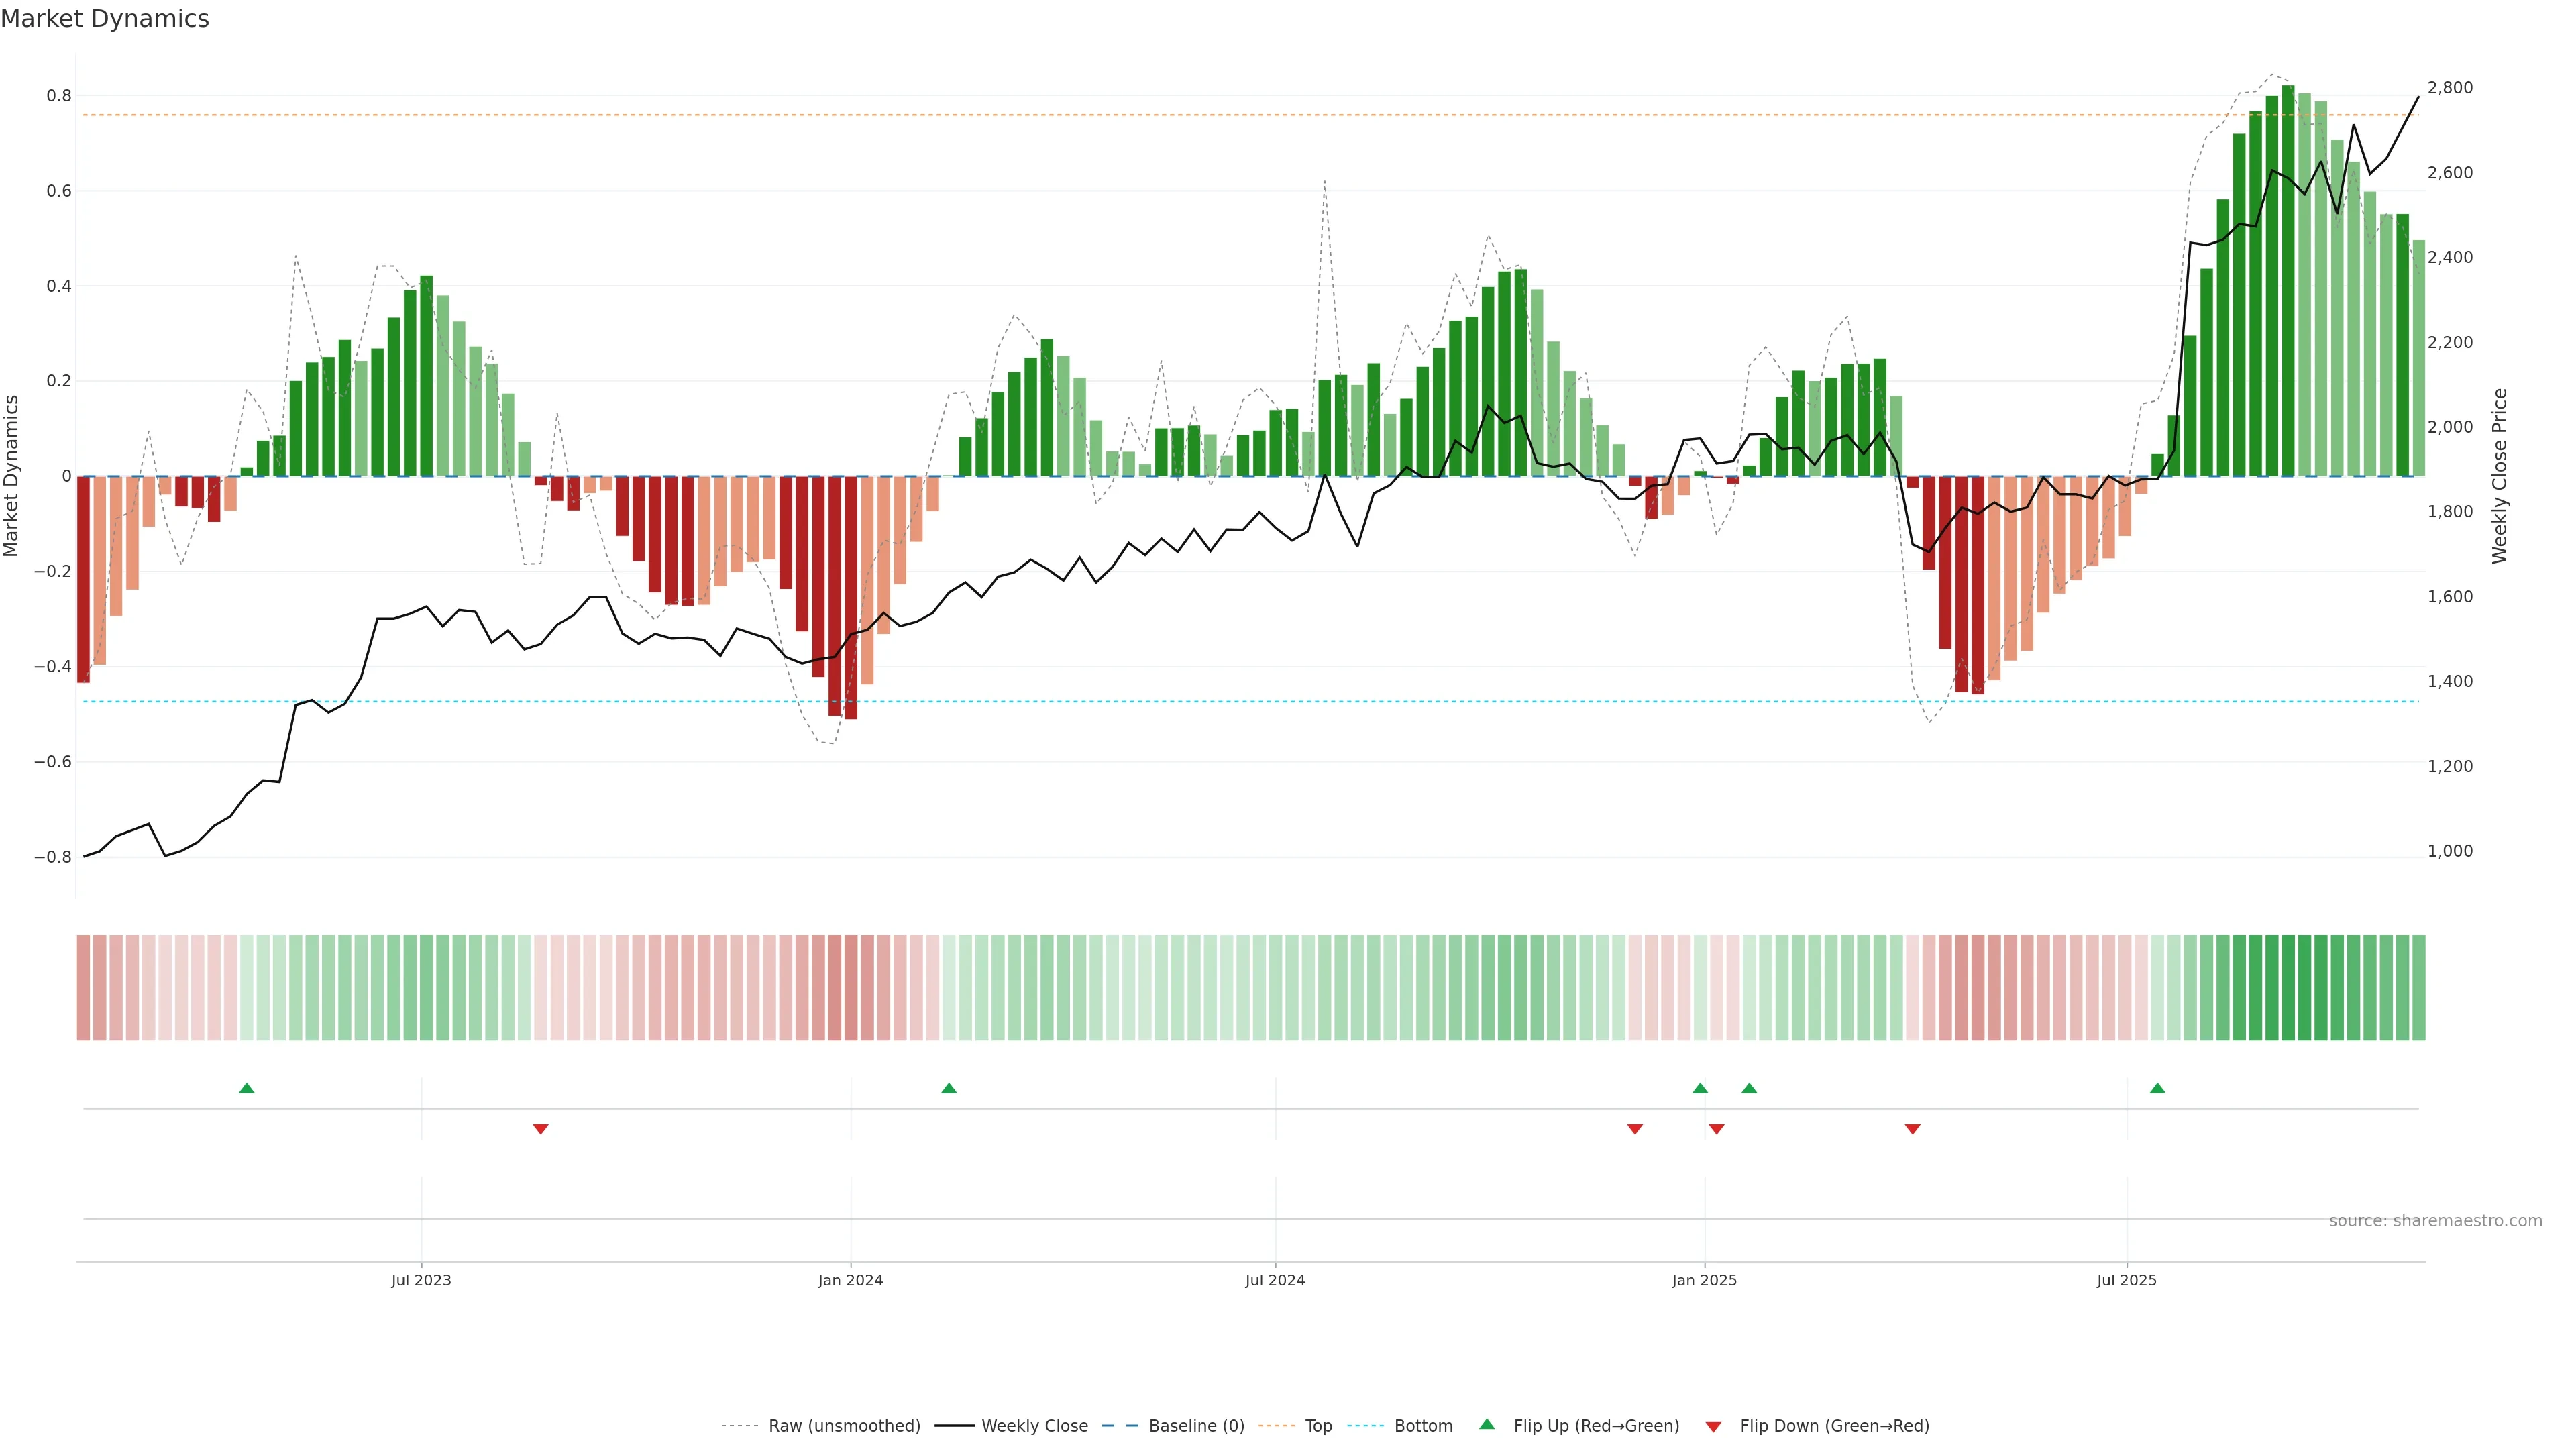Click the Flip Up triangle just after July 2025
This screenshot has width=2576, height=1449.
click(2157, 1088)
